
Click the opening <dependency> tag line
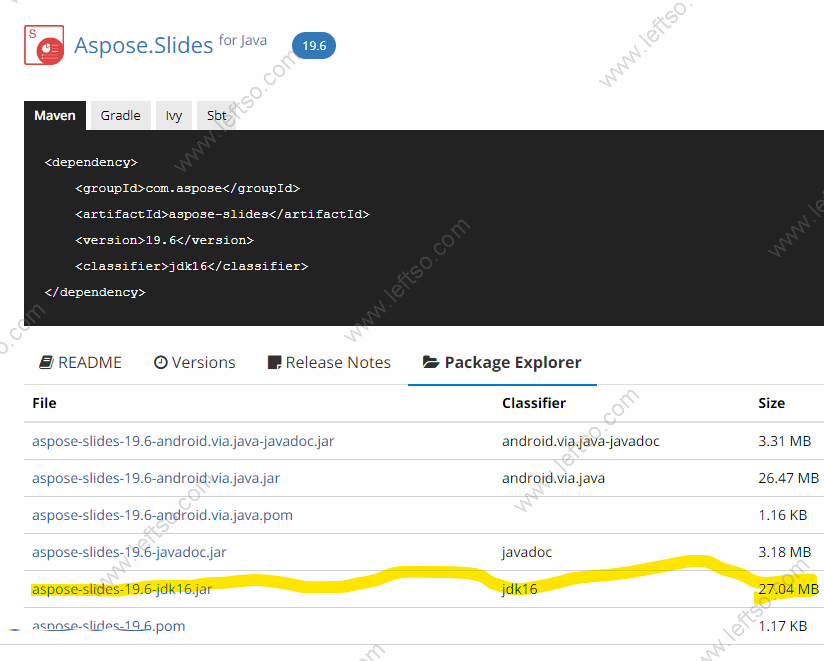pyautogui.click(x=91, y=162)
